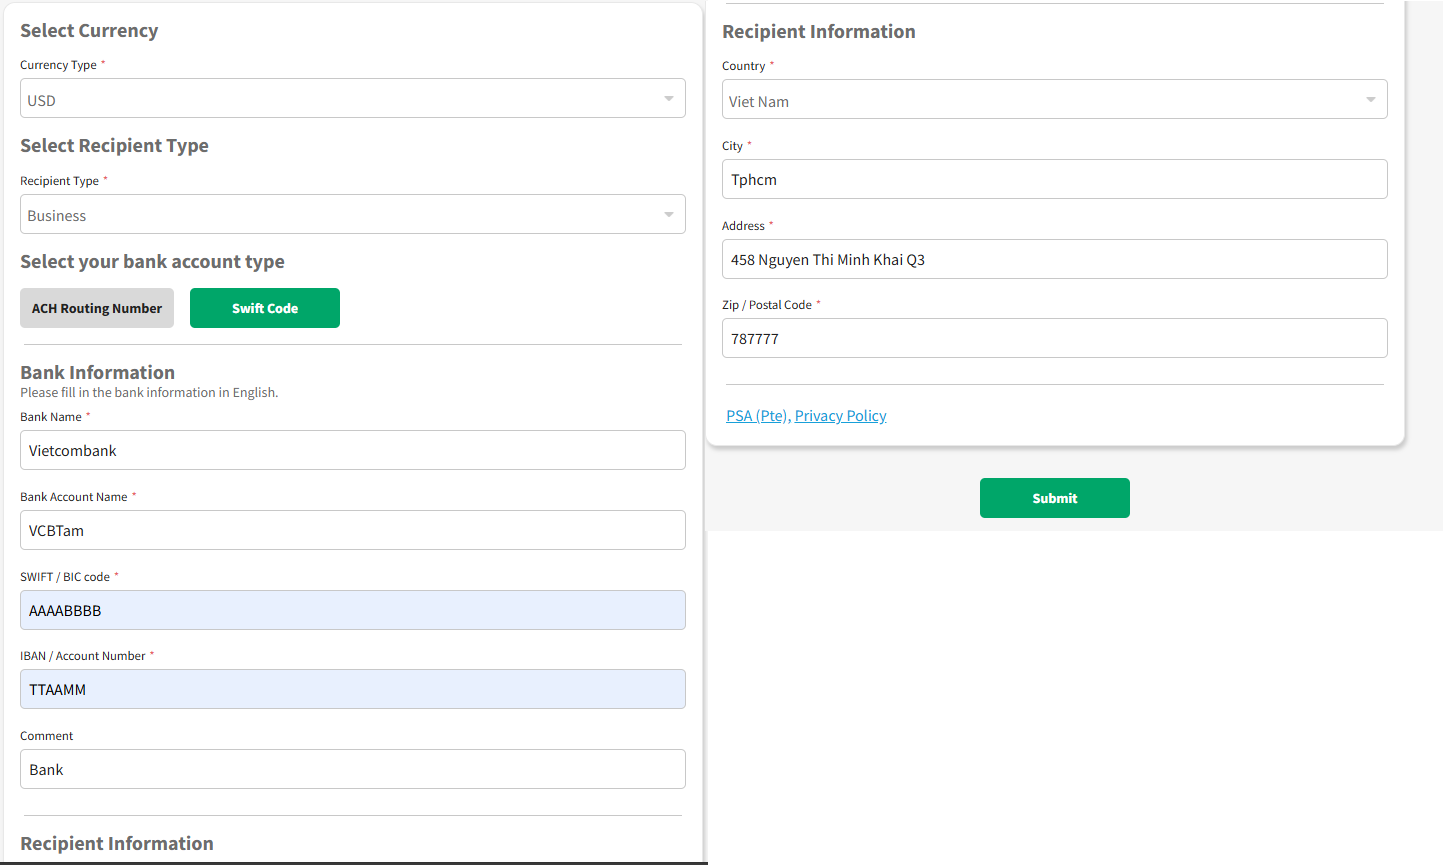This screenshot has width=1446, height=865.
Task: Open the Privacy Policy link
Action: point(840,416)
